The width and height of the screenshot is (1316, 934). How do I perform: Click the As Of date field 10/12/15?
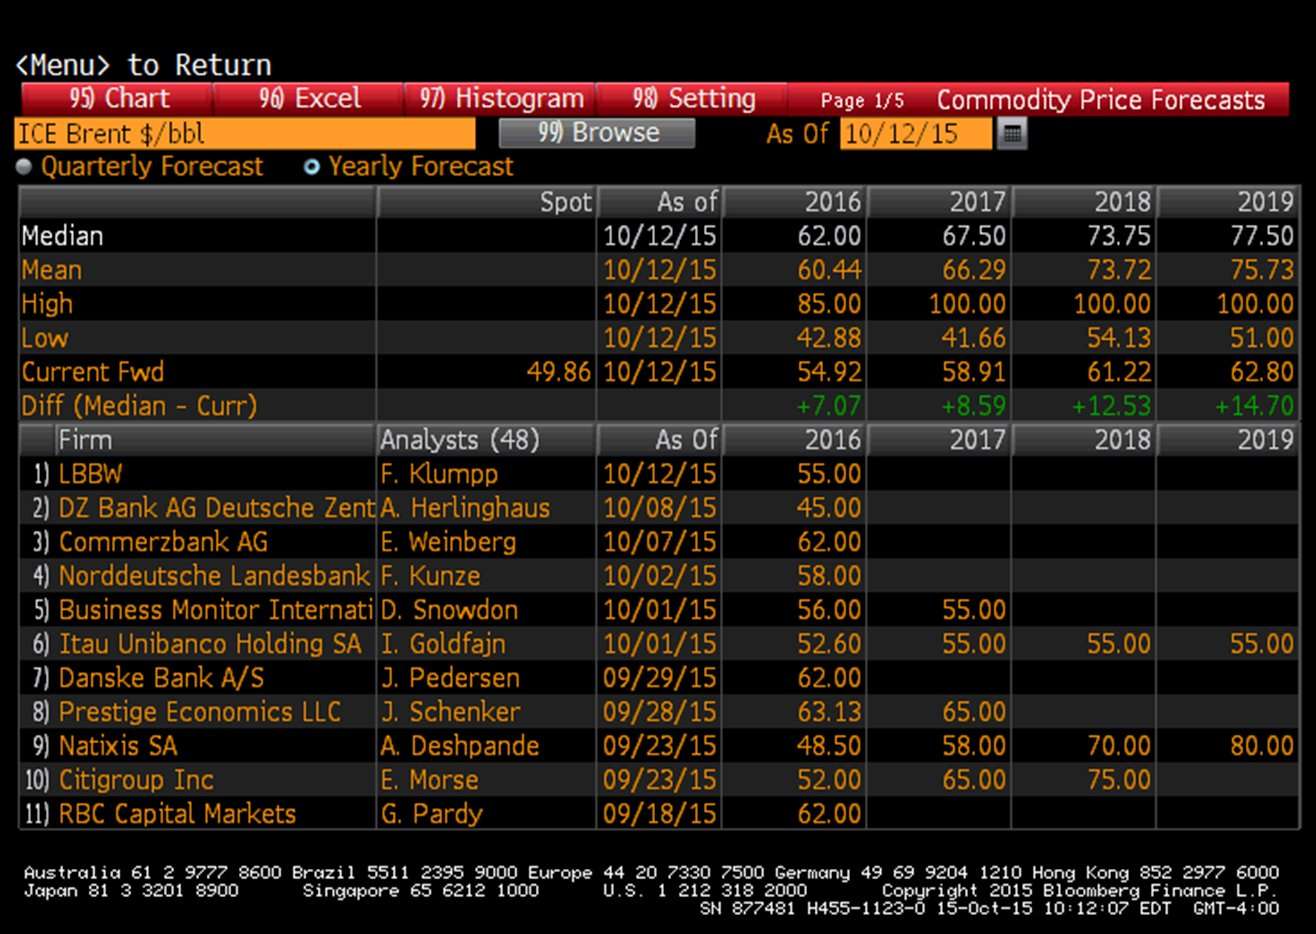[x=916, y=133]
